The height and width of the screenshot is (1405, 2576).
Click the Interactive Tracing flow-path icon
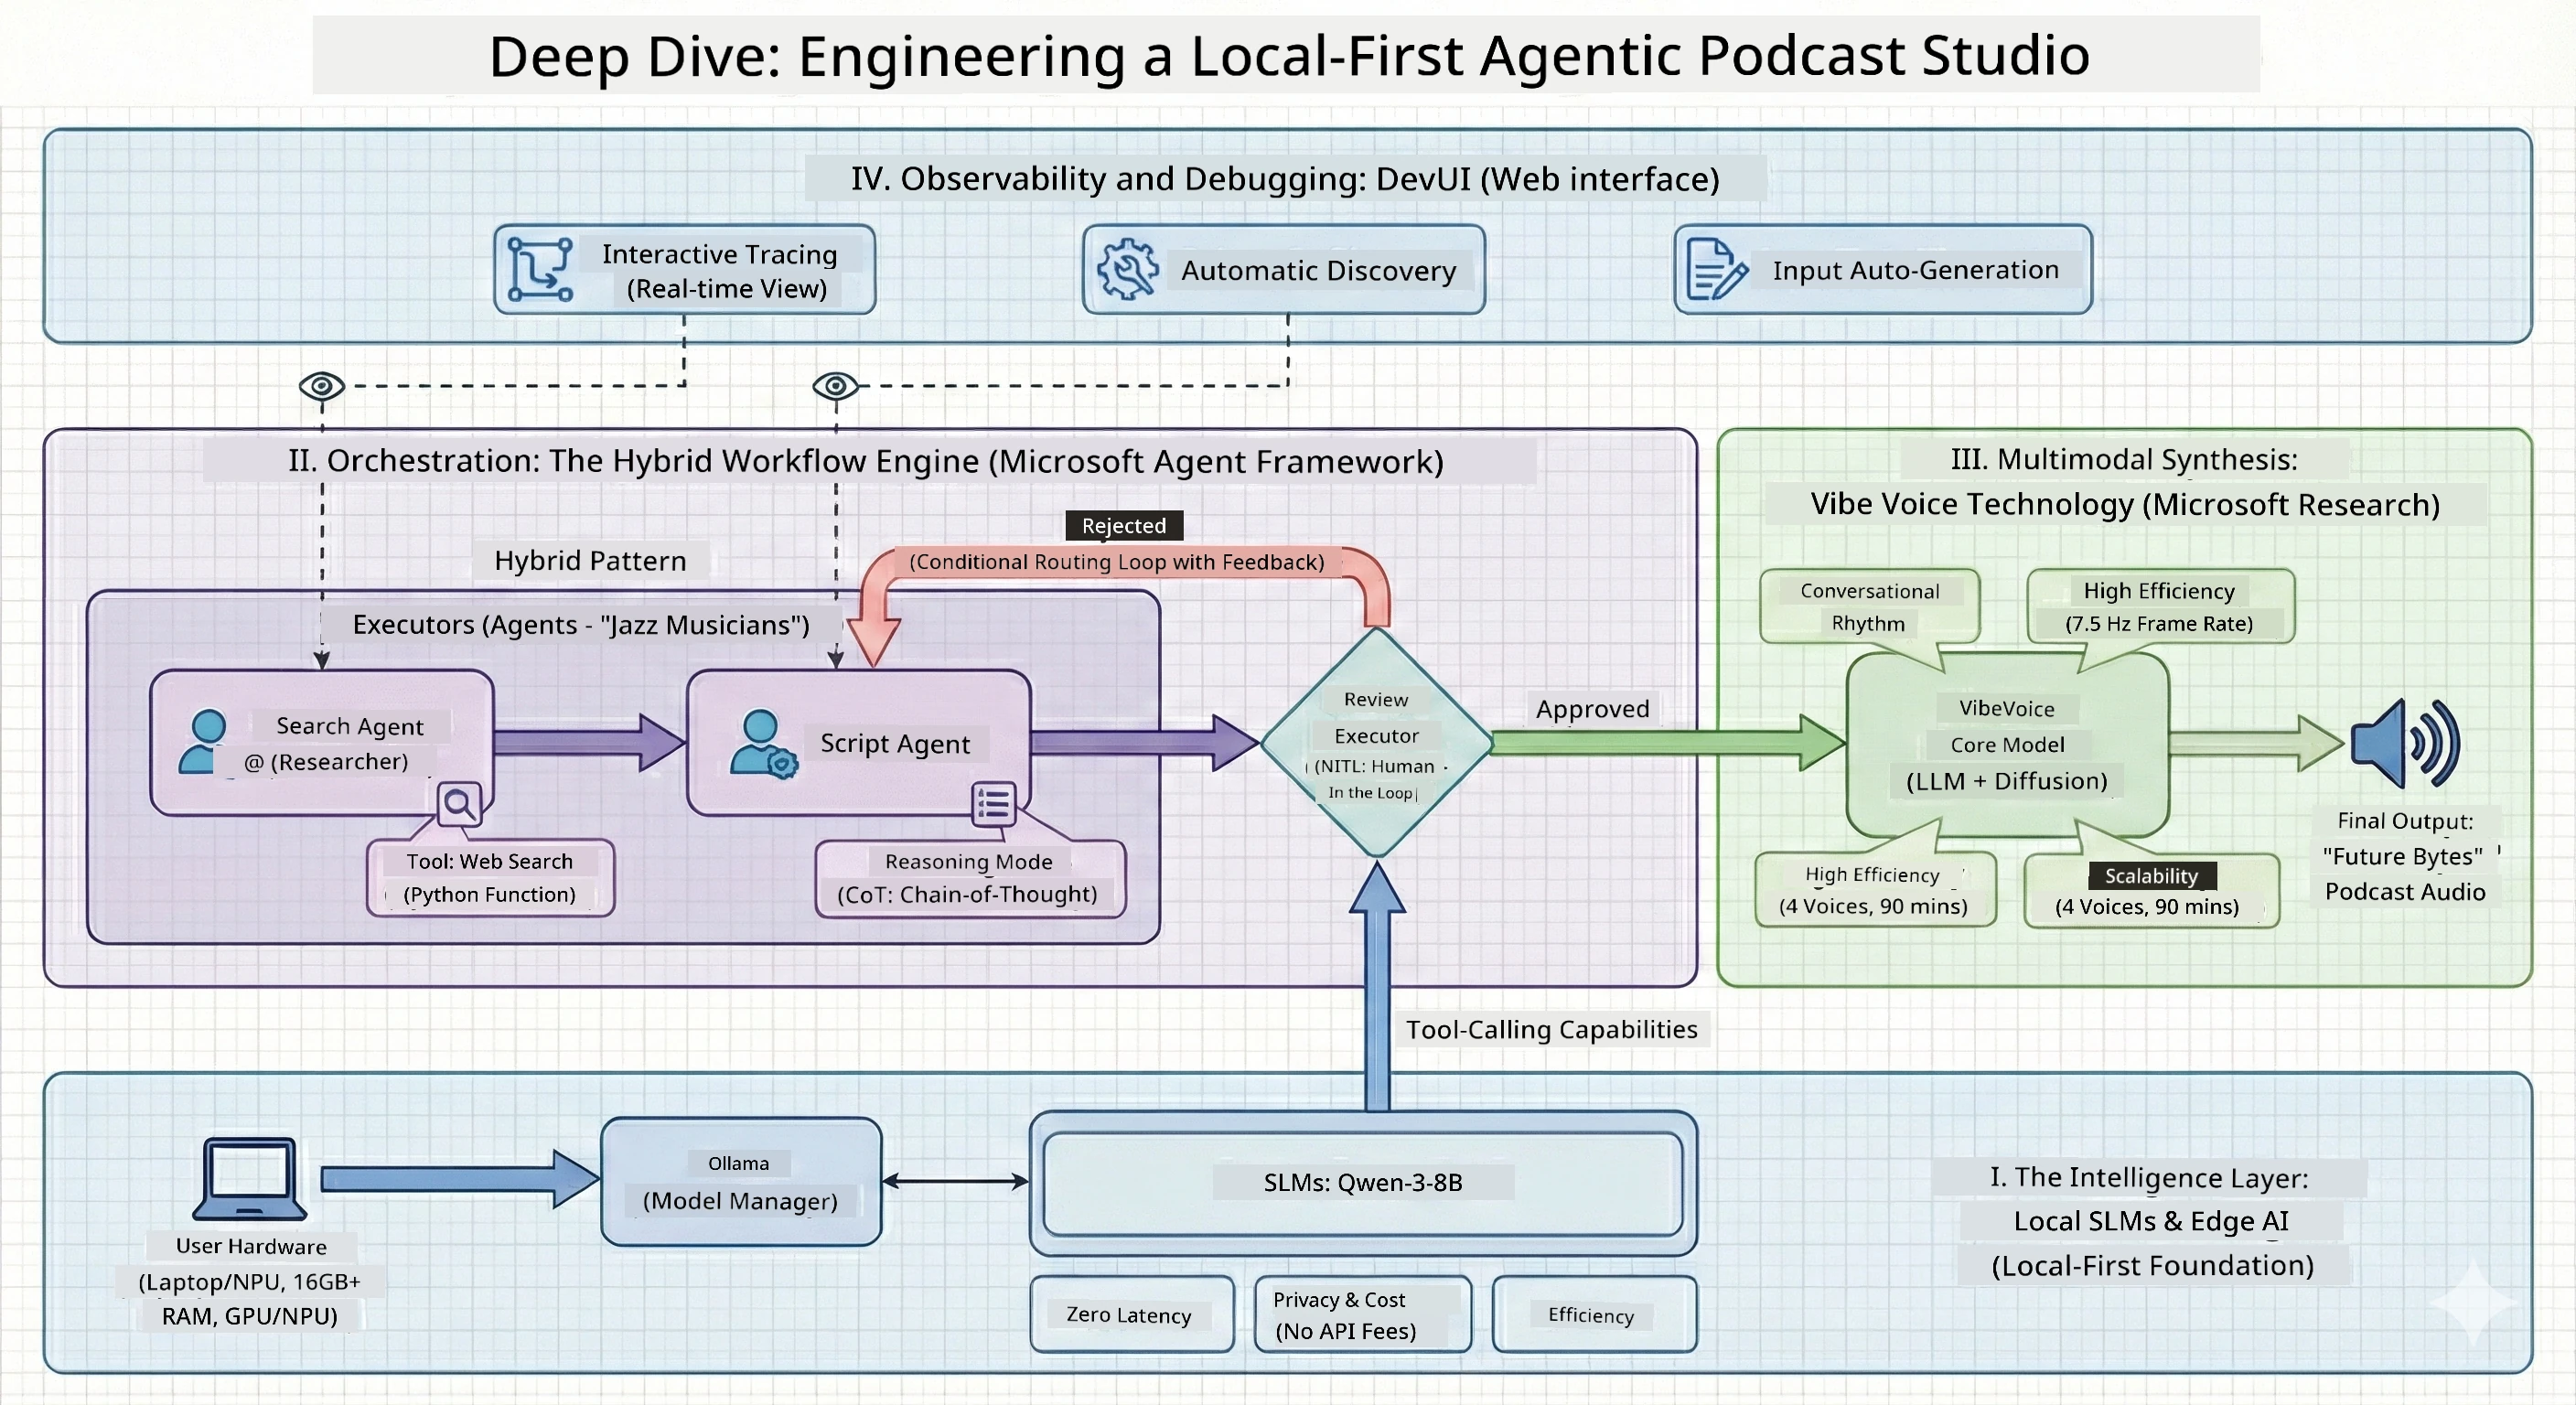[540, 269]
